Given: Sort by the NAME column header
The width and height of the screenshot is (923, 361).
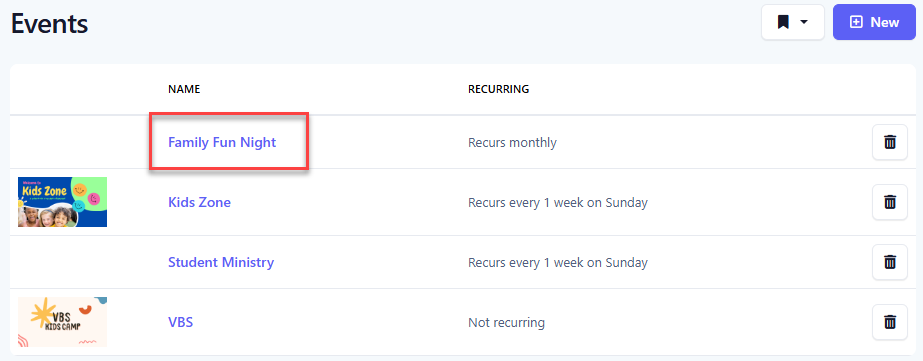Looking at the screenshot, I should coord(184,89).
